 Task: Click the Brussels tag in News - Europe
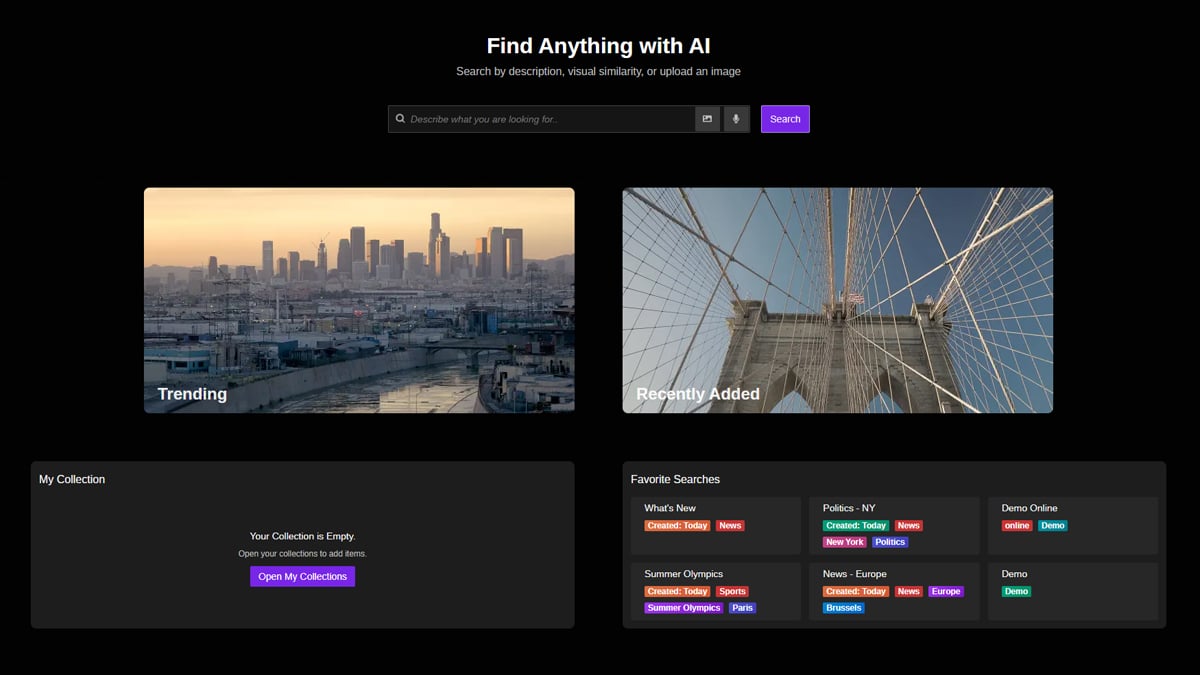click(x=844, y=608)
